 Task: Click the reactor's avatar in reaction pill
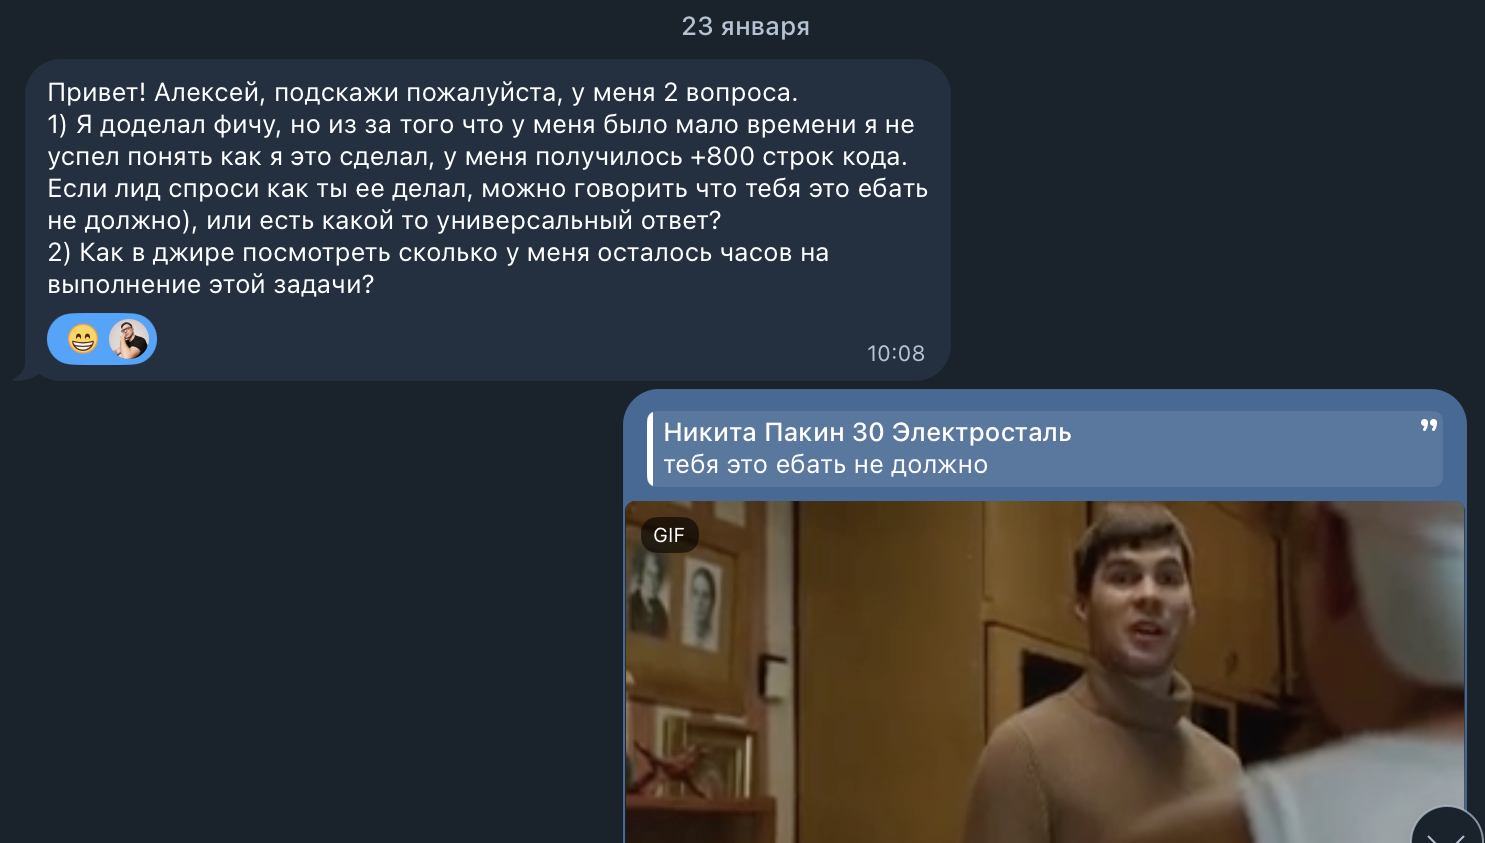(x=129, y=340)
